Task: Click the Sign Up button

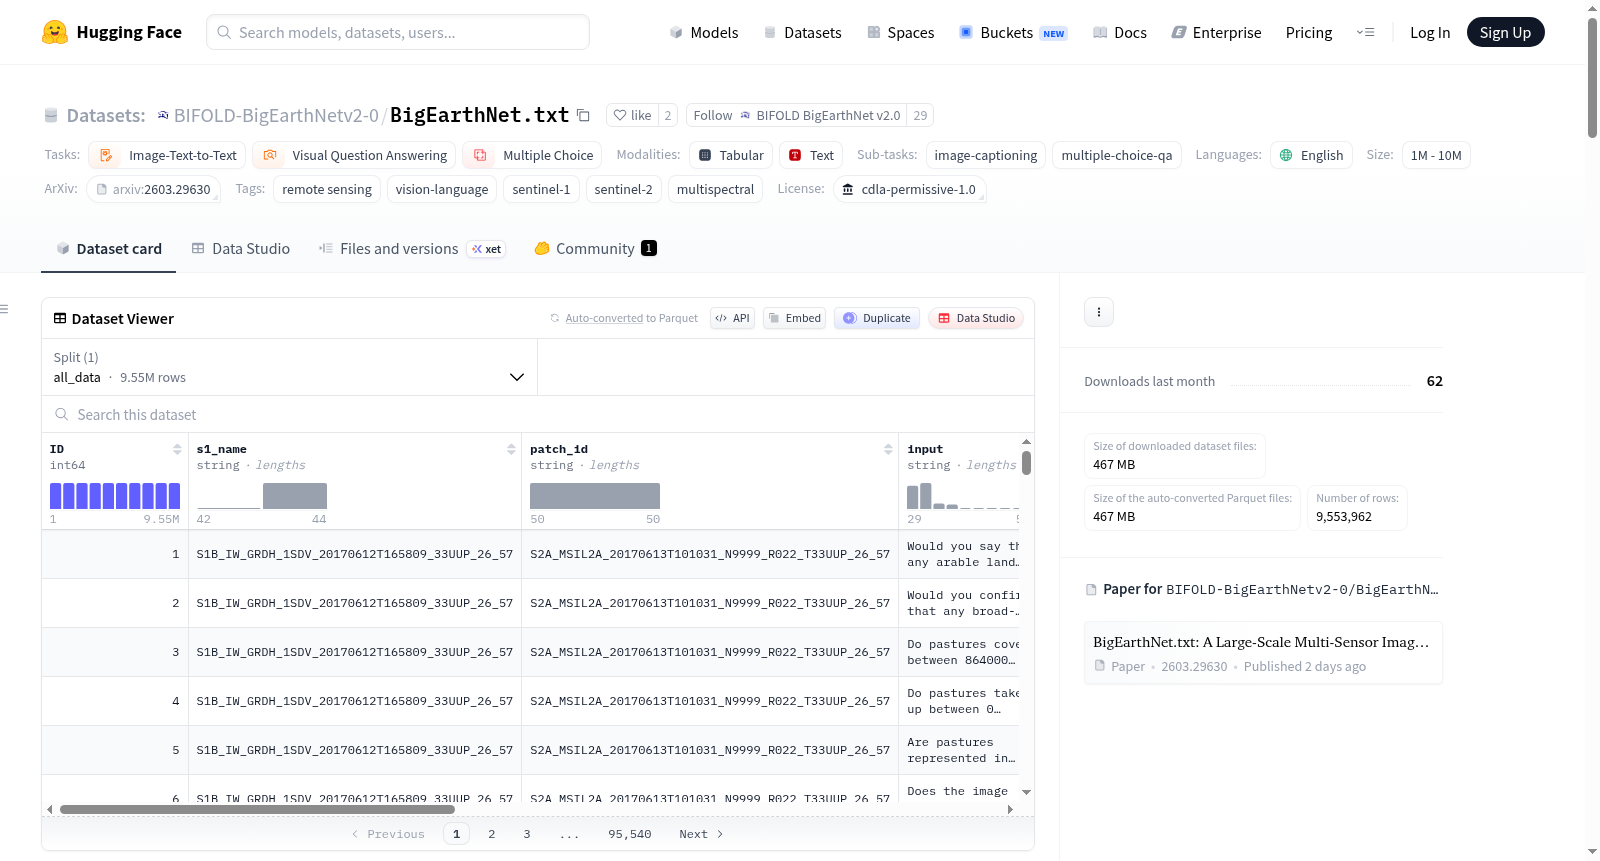Action: click(1505, 32)
